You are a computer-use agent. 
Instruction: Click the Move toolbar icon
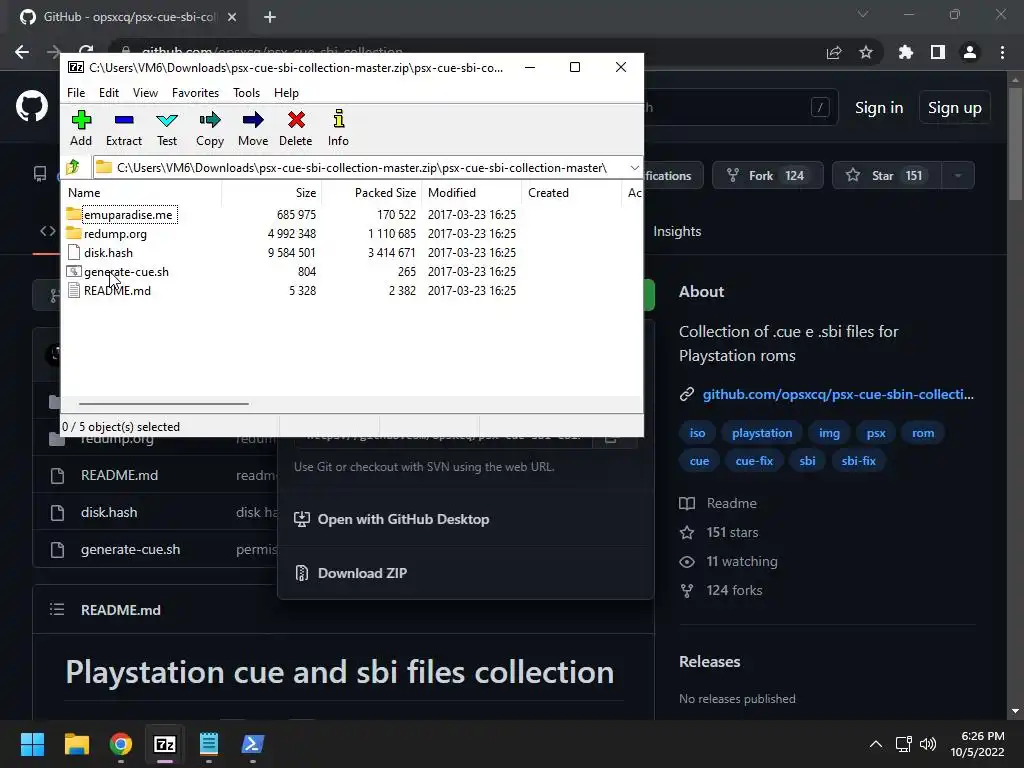tap(253, 128)
